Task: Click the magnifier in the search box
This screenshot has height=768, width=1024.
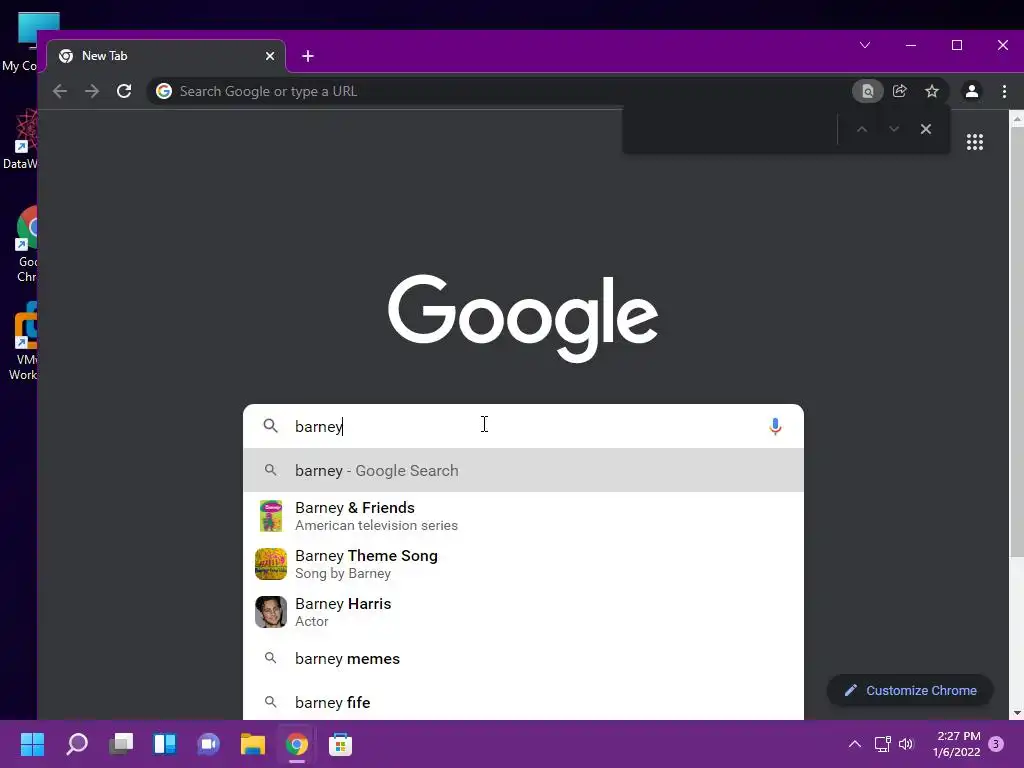Action: (270, 426)
